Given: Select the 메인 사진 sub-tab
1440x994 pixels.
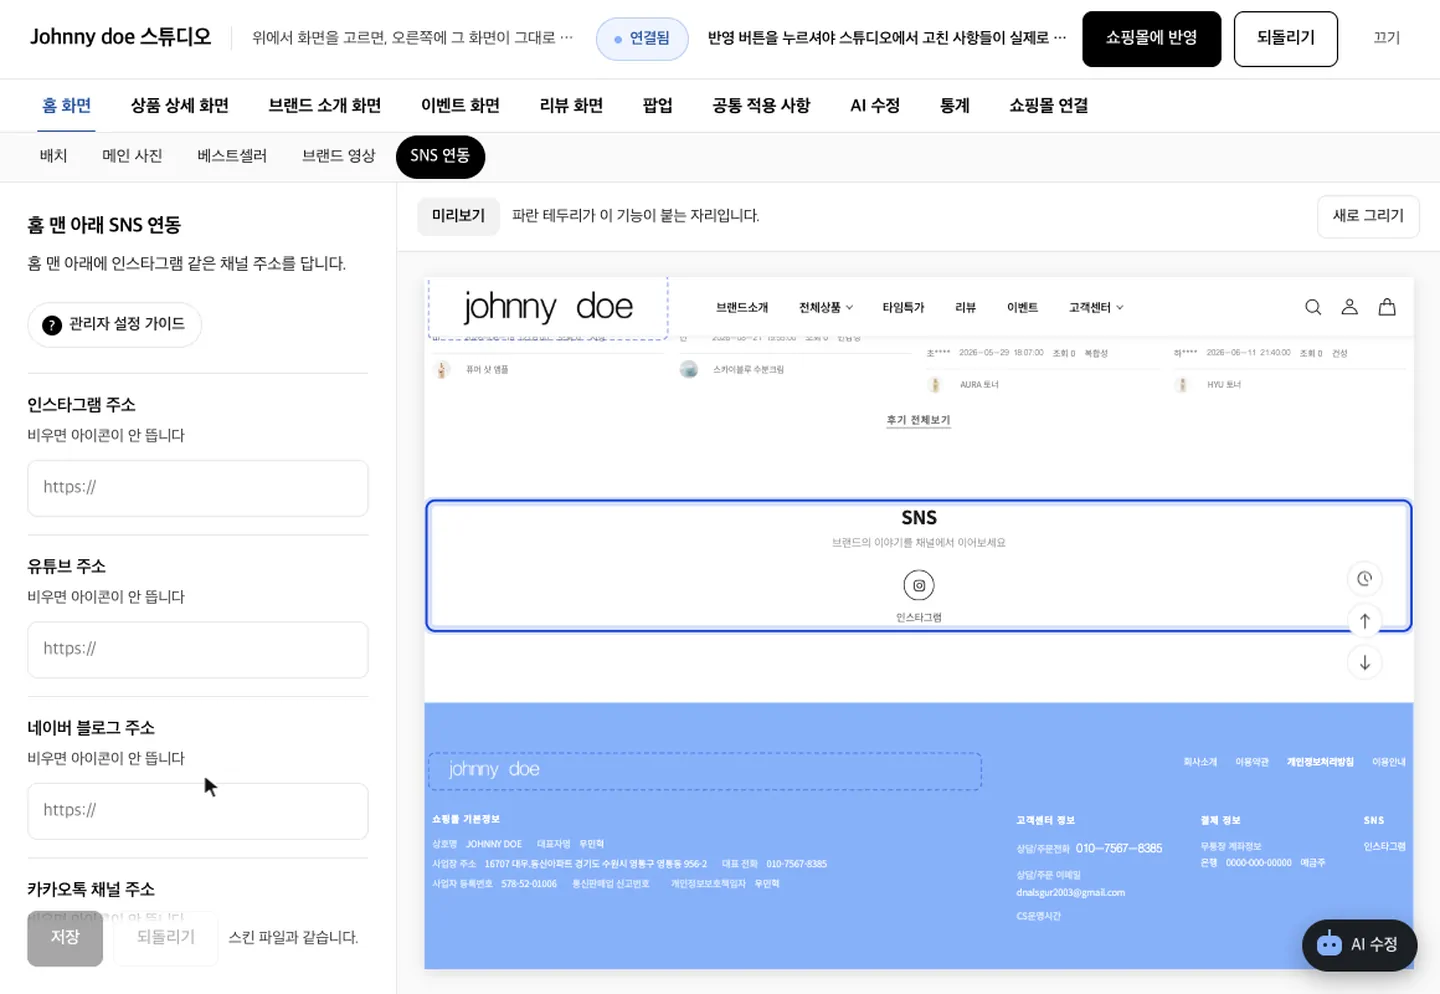Looking at the screenshot, I should point(132,156).
